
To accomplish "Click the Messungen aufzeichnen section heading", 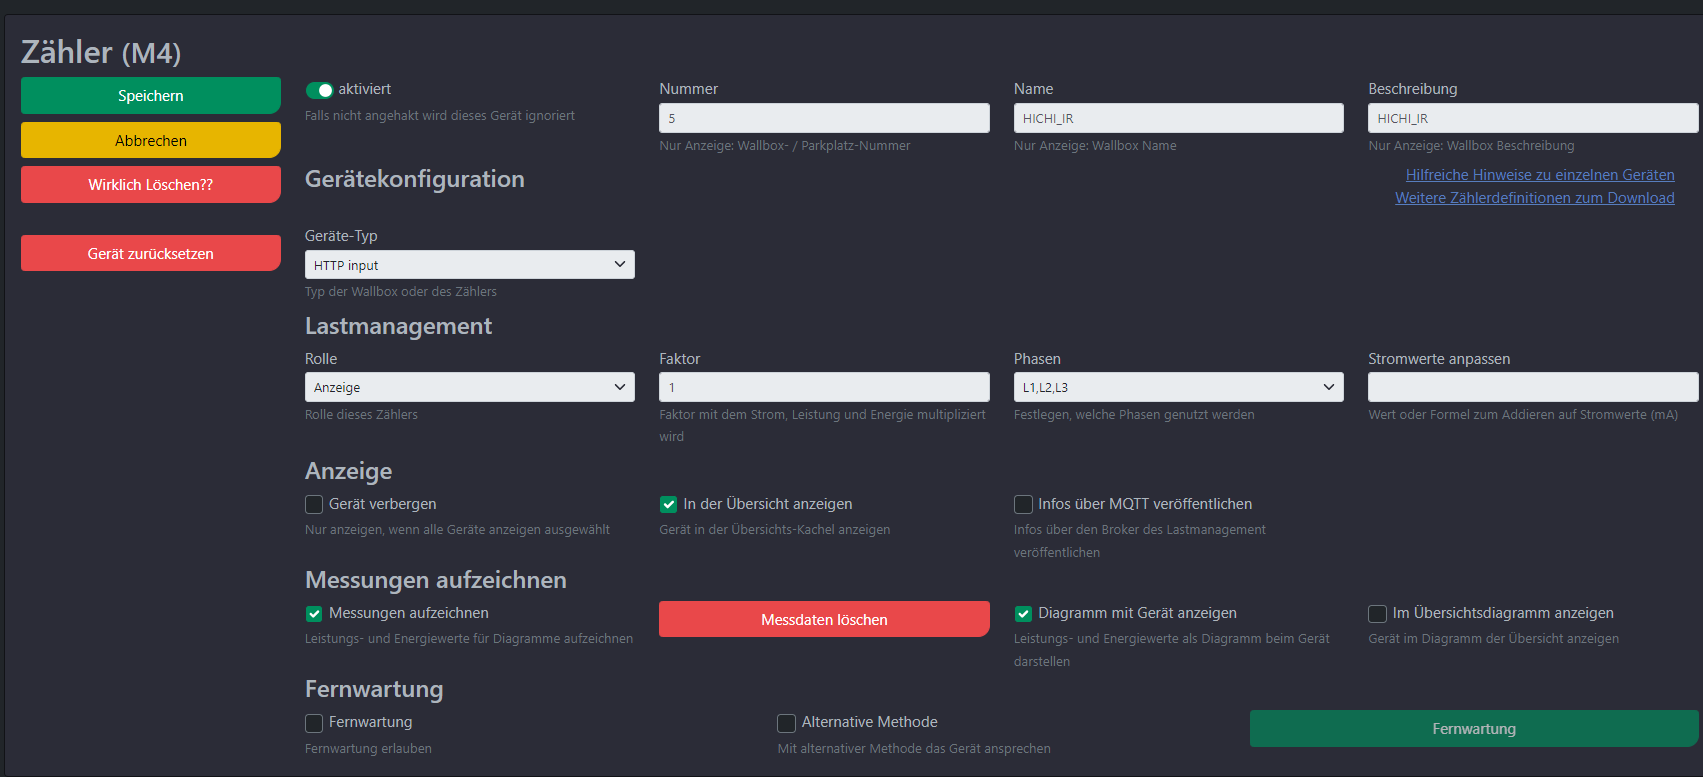I will click(x=436, y=580).
